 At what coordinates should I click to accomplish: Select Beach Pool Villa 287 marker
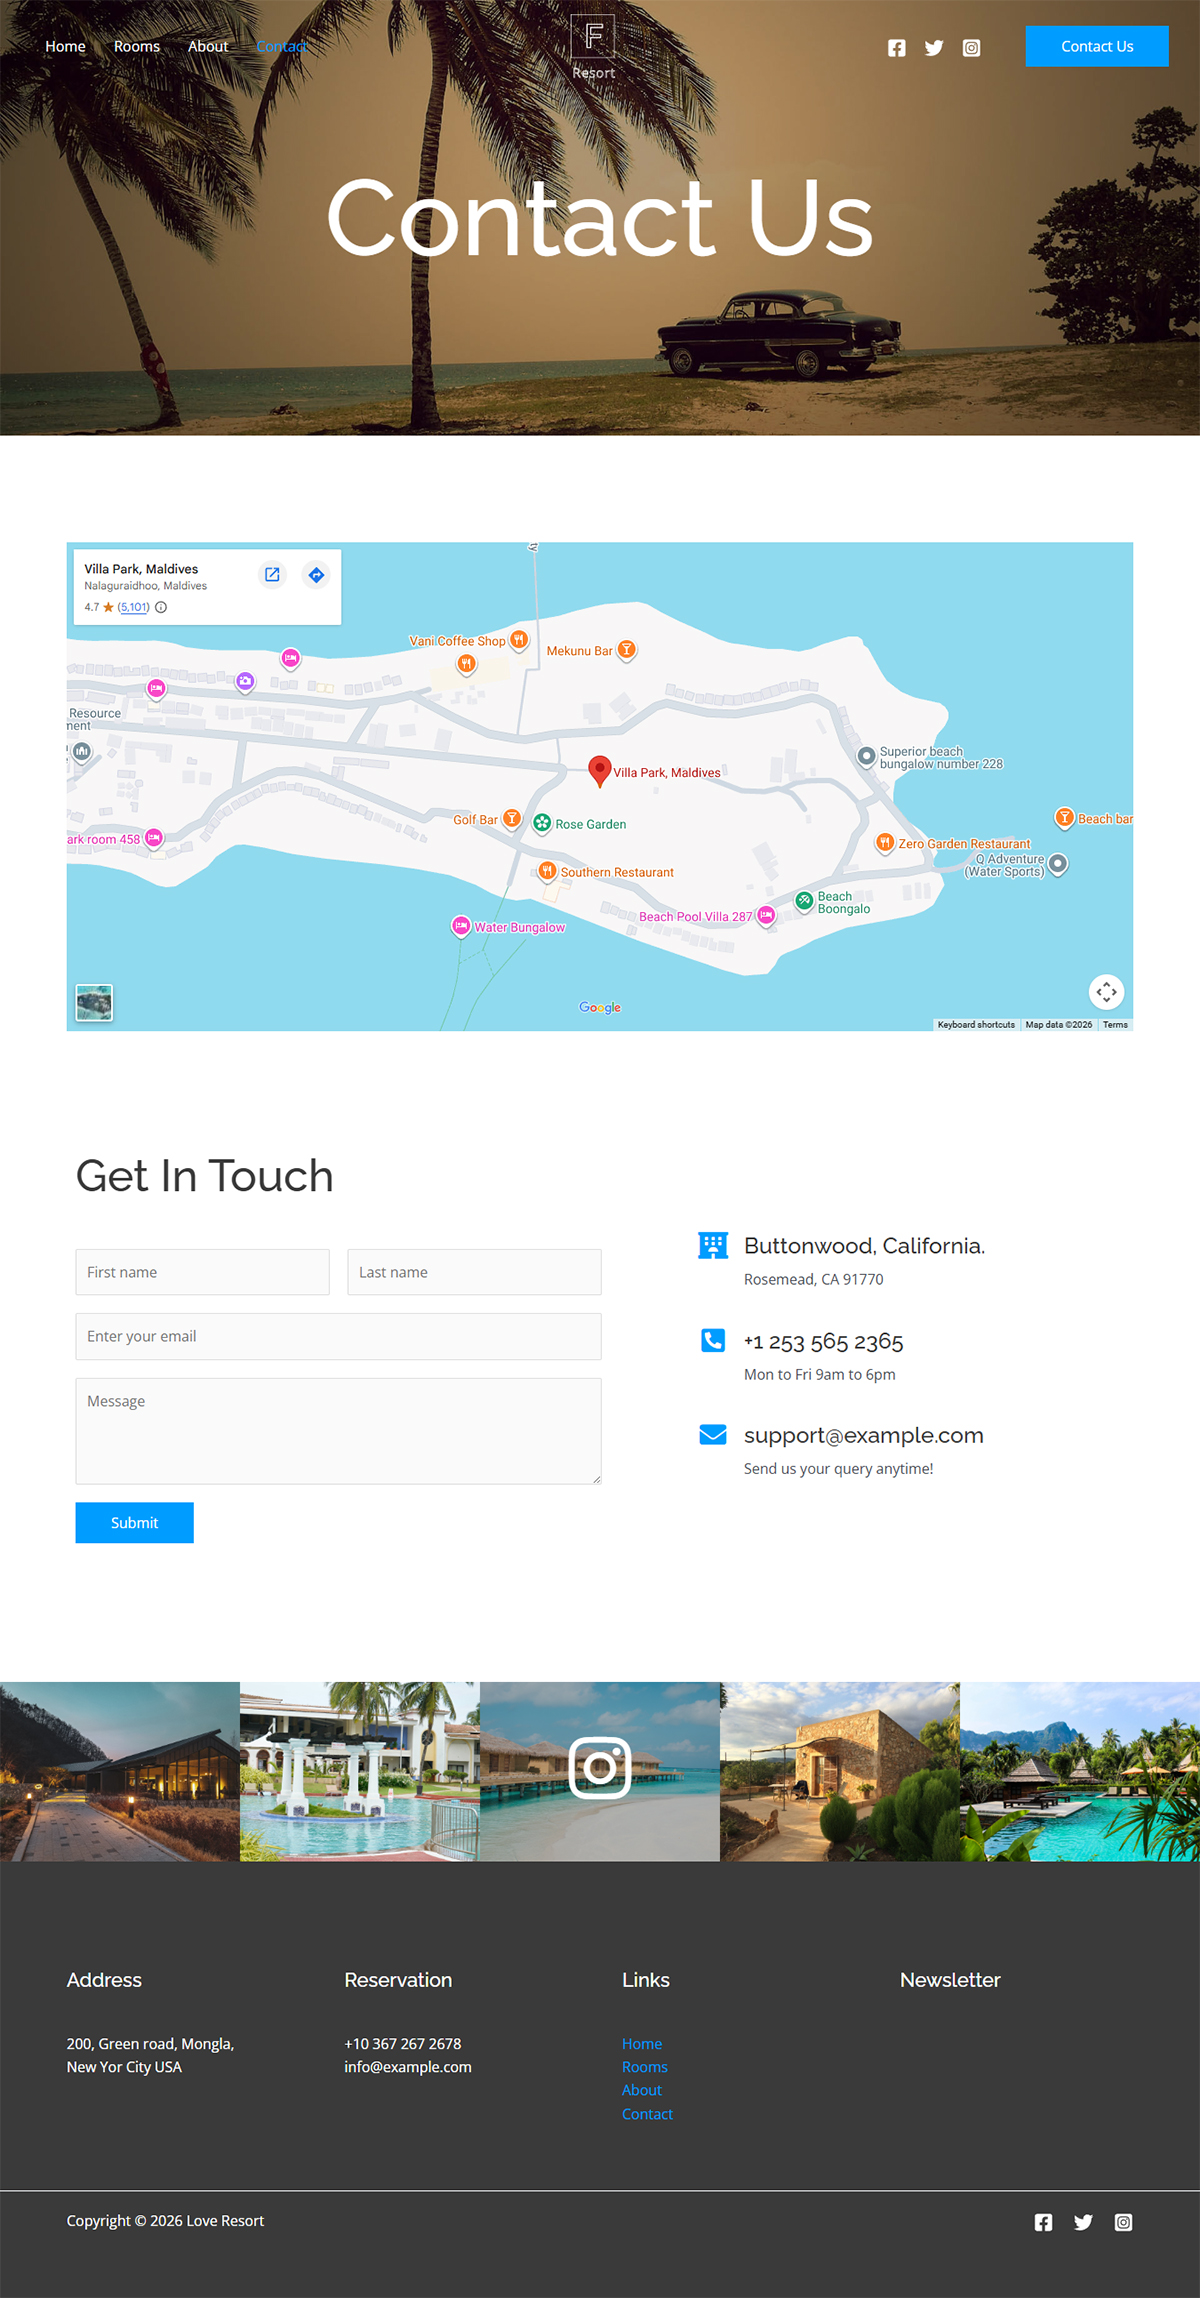pos(766,915)
